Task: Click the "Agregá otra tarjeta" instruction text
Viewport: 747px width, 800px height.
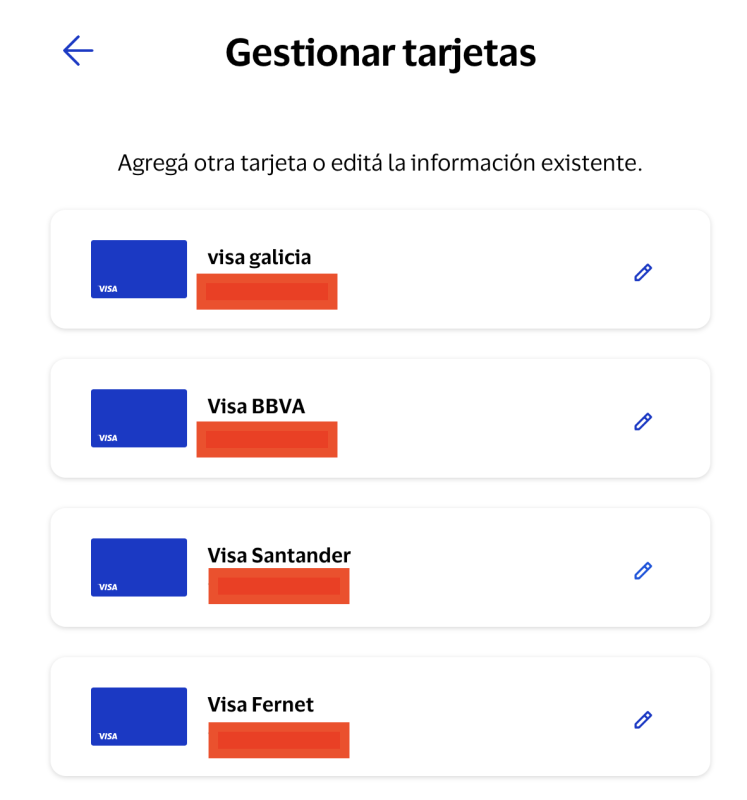Action: (380, 162)
